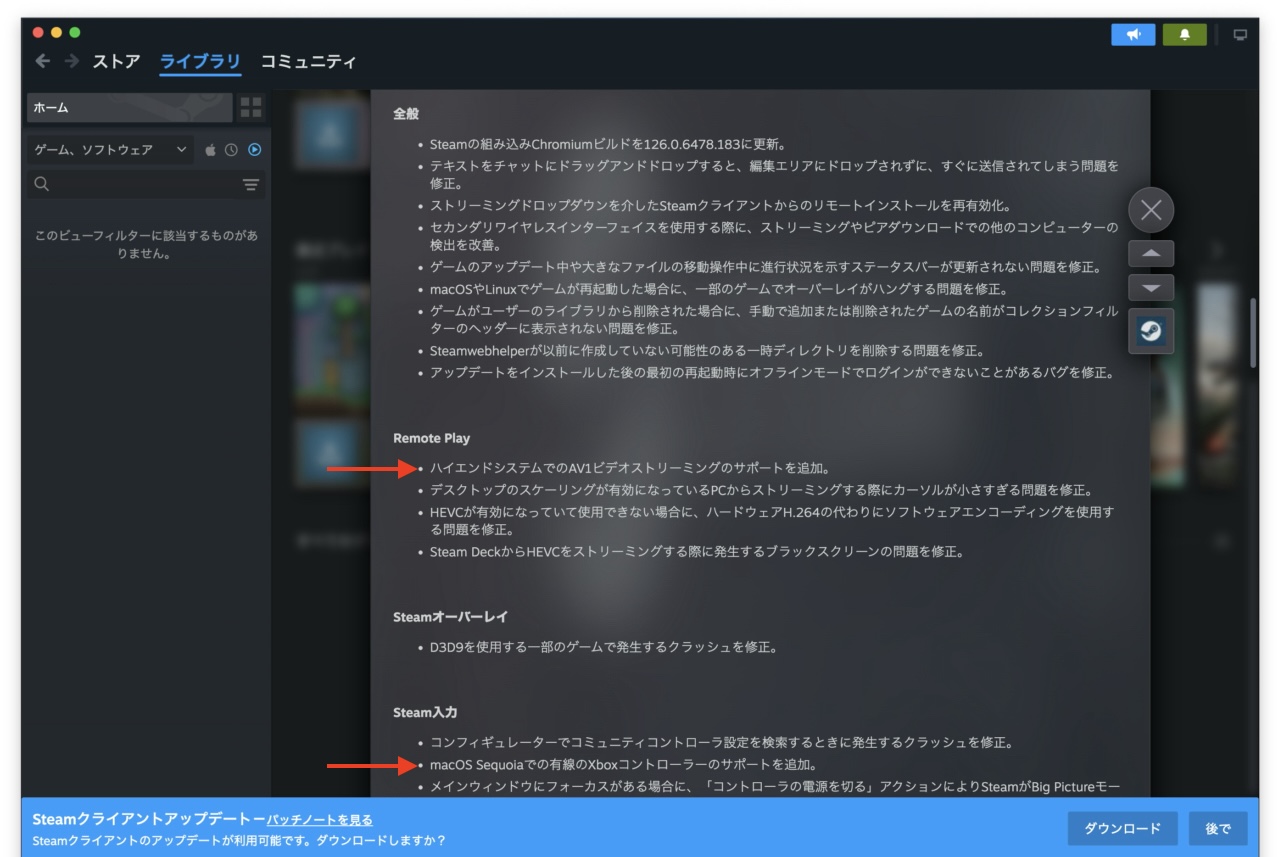
Task: Open the パッチノートを見る link
Action: [319, 820]
